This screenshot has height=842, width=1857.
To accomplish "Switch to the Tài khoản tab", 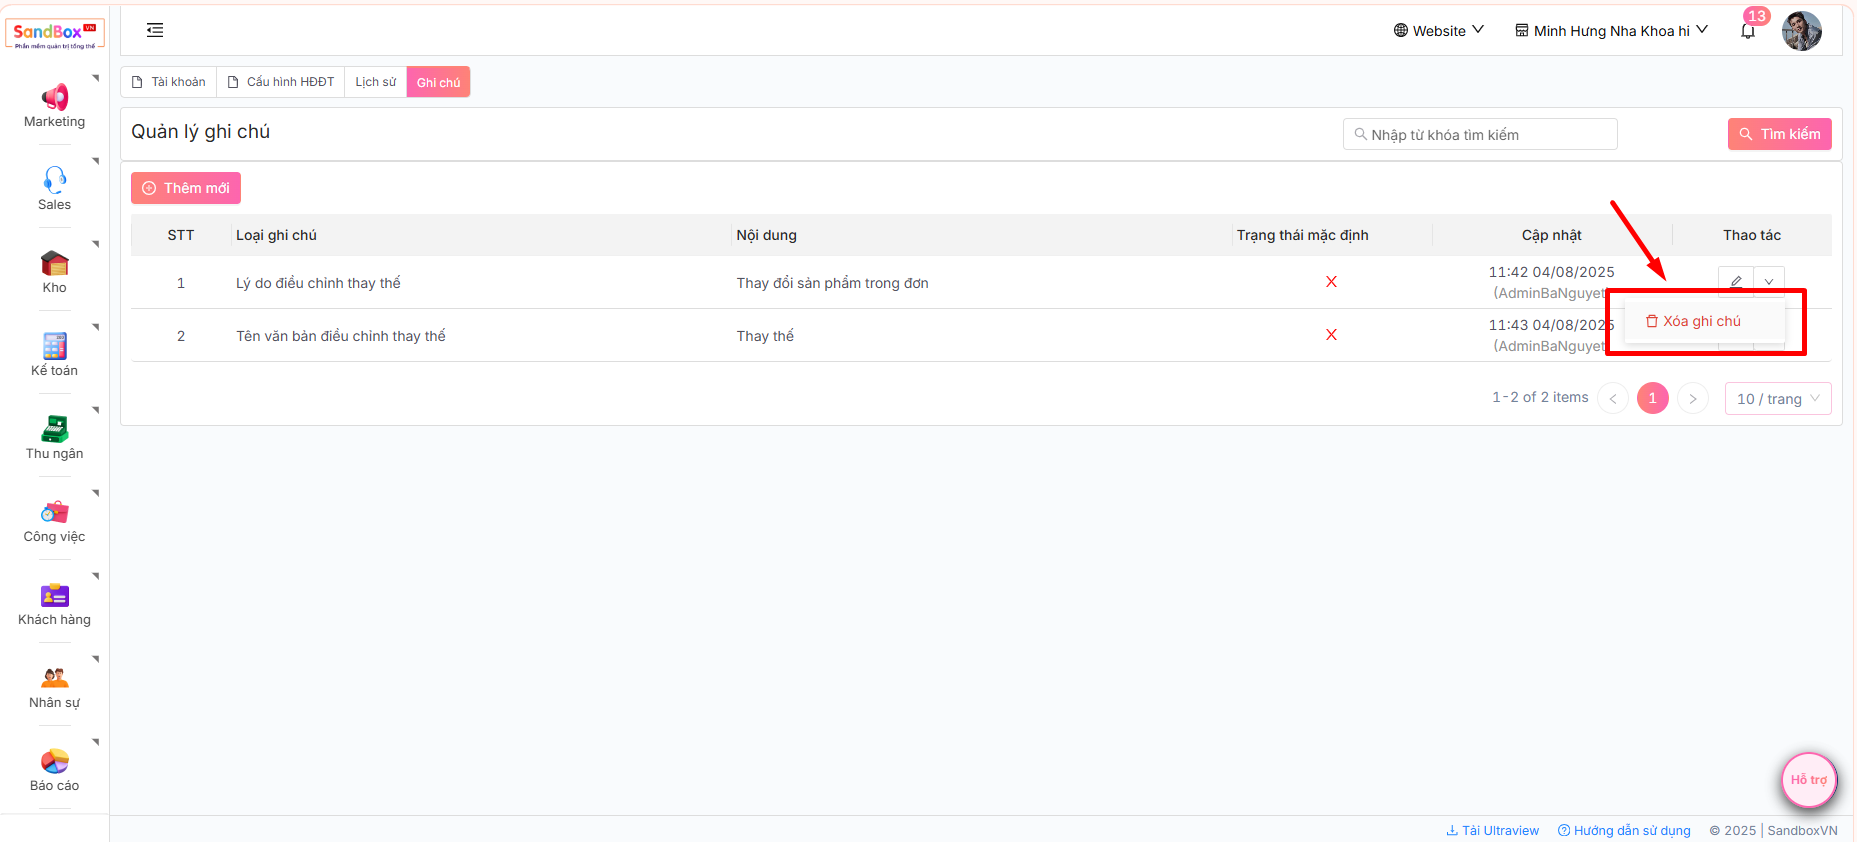I will (169, 82).
